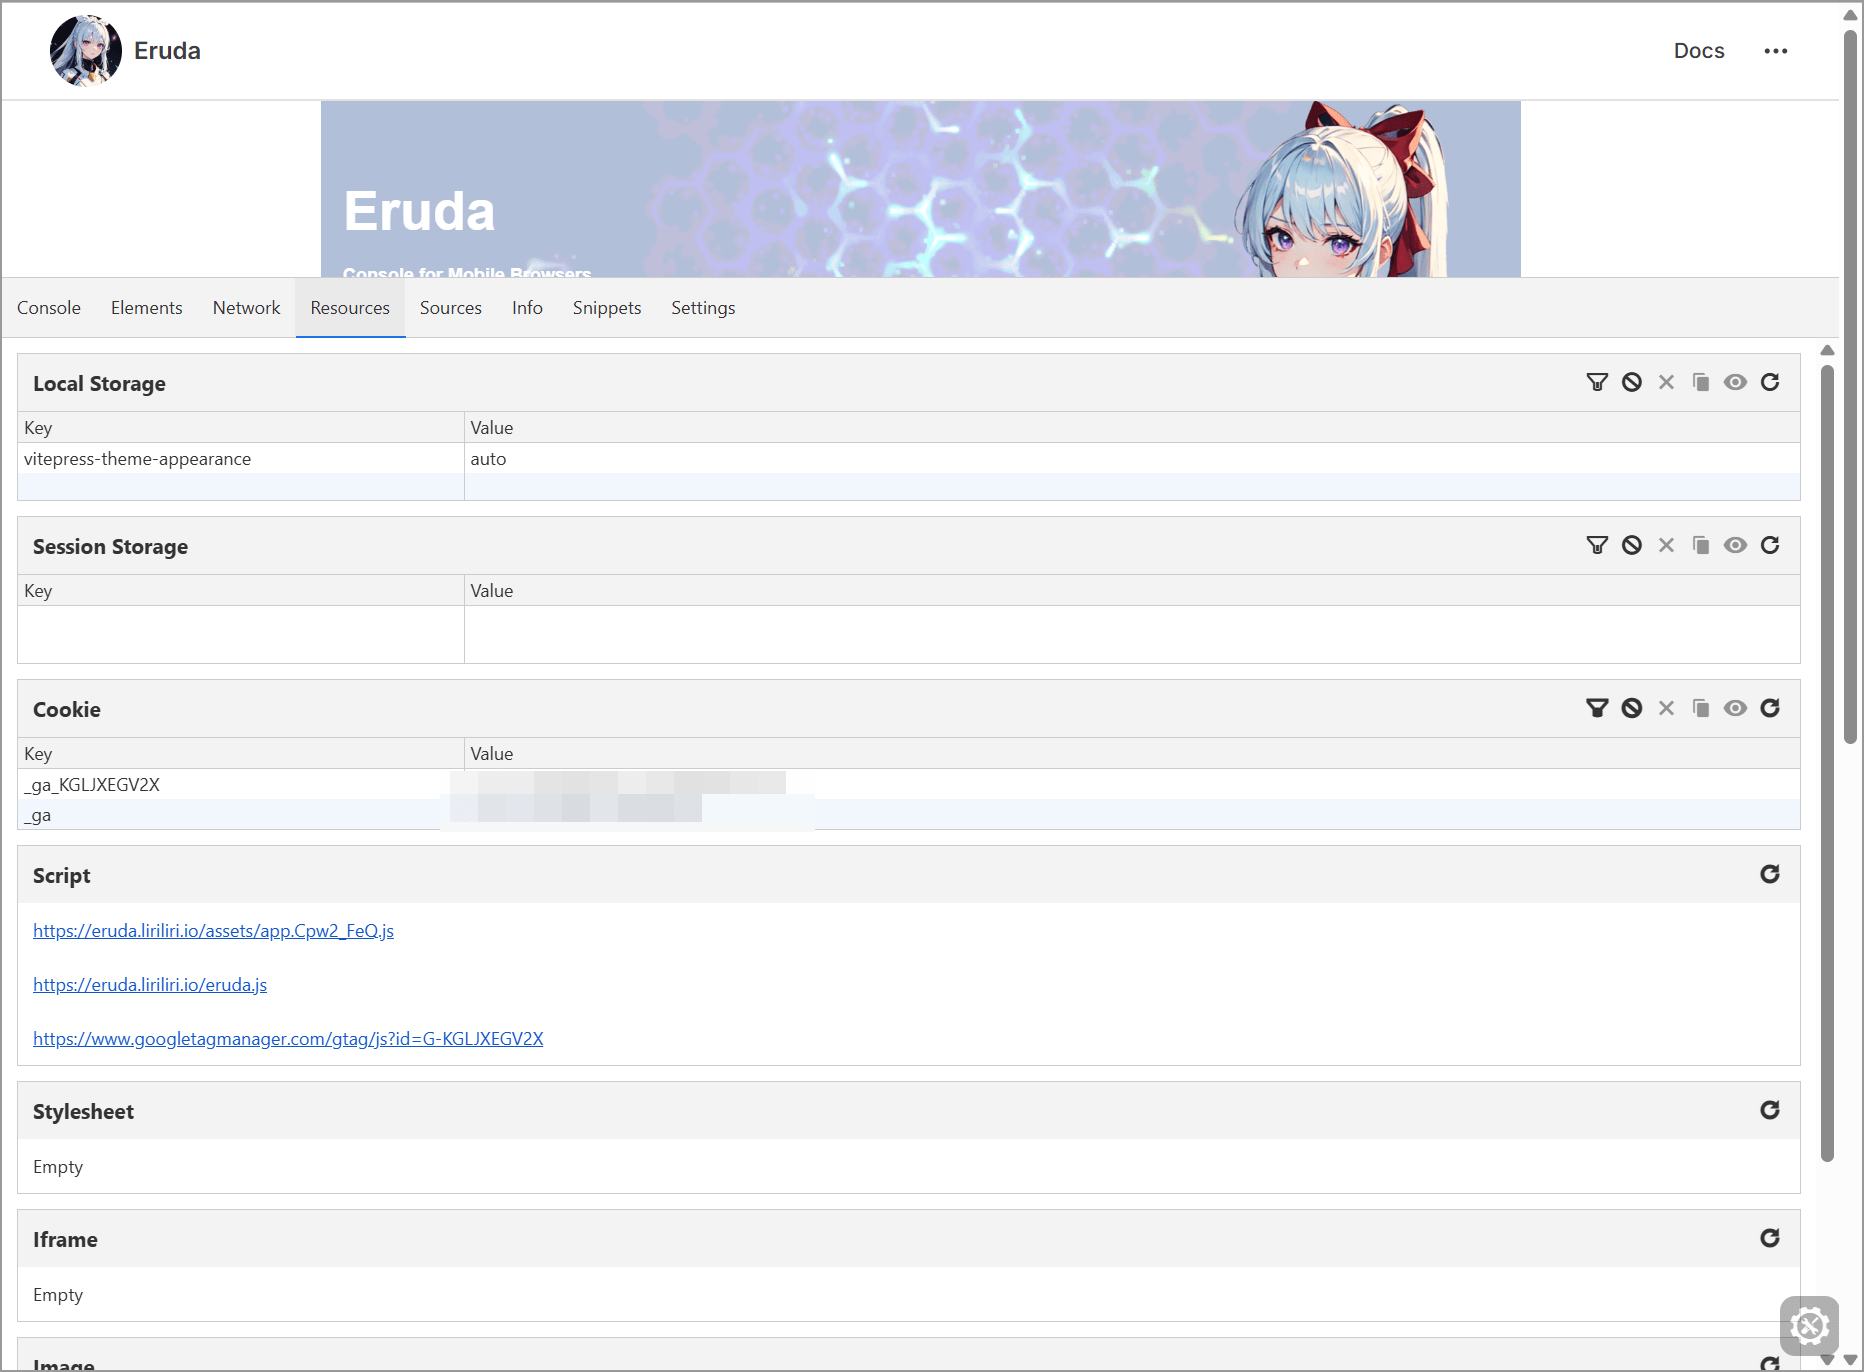1864x1372 pixels.
Task: Open googletagmanager gtag script link
Action: 288,1039
